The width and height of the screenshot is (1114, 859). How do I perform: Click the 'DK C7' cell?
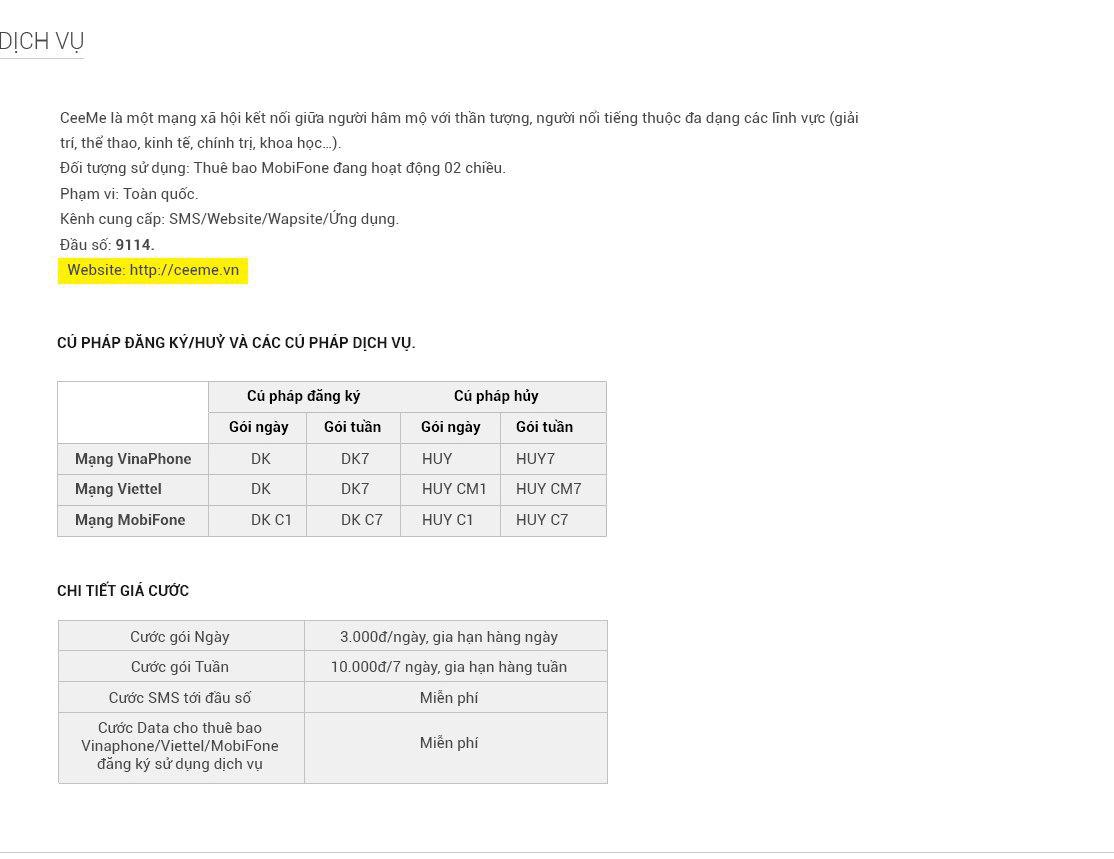pos(353,520)
